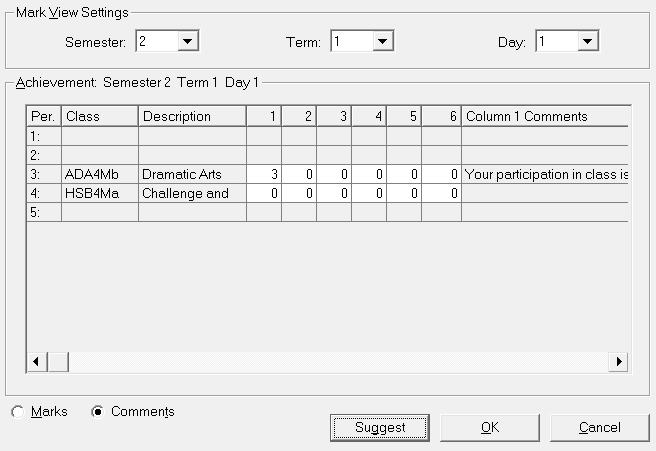This screenshot has height=451, width=656.
Task: Select period 5 row header
Action: [43, 212]
